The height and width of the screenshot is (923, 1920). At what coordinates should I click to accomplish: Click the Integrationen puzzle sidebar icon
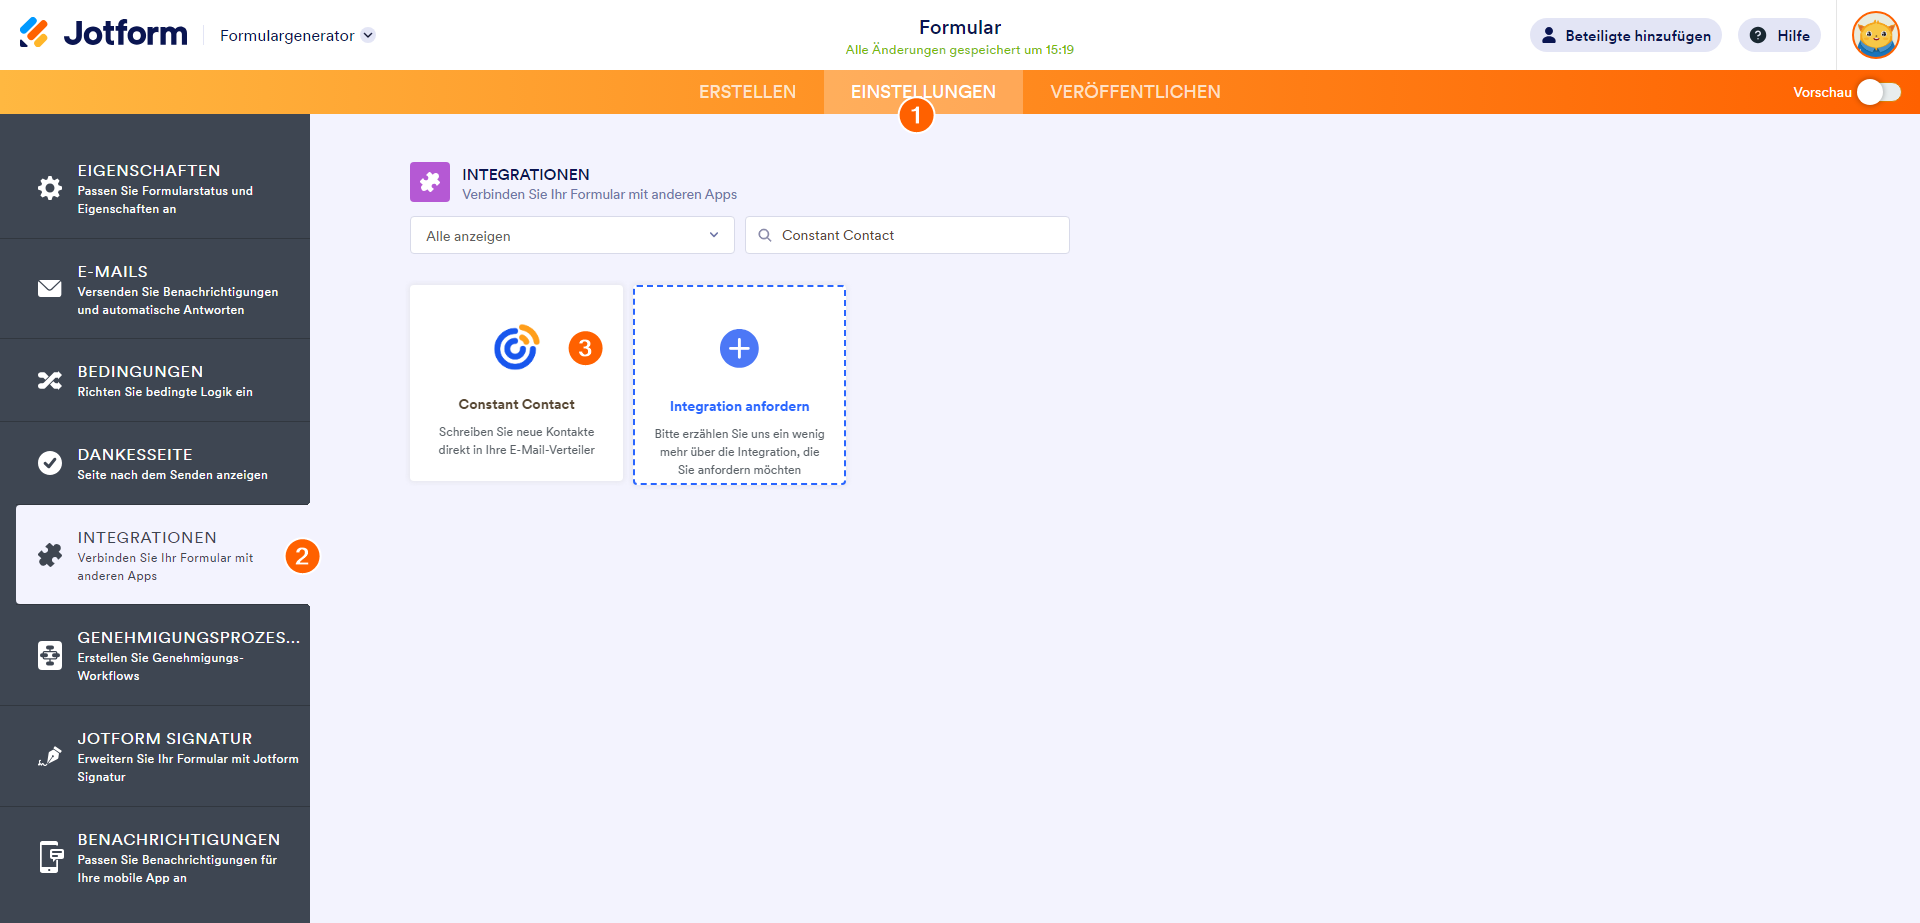point(50,555)
